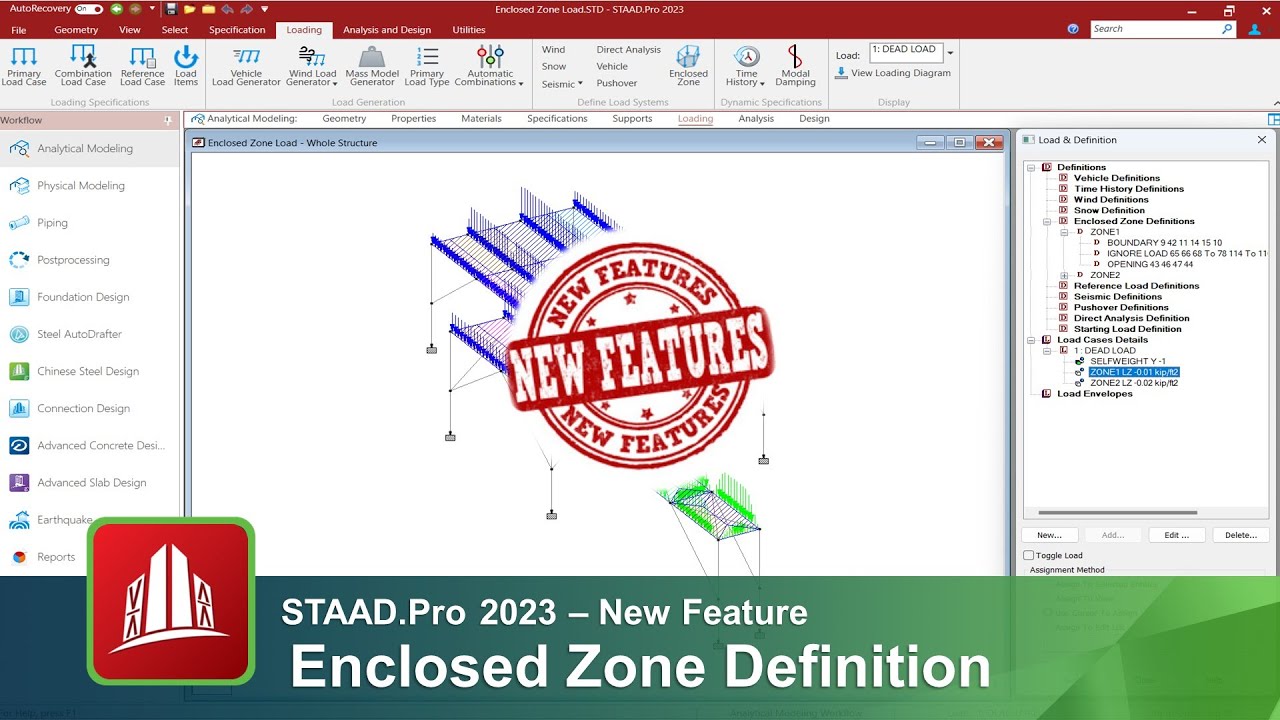Switch to the Specification ribbon tab
The image size is (1280, 720).
(237, 30)
